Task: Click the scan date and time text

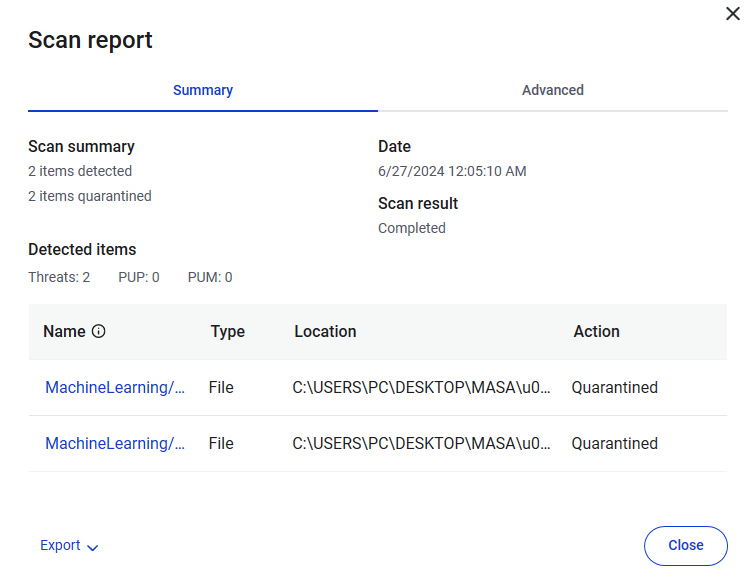Action: point(452,171)
